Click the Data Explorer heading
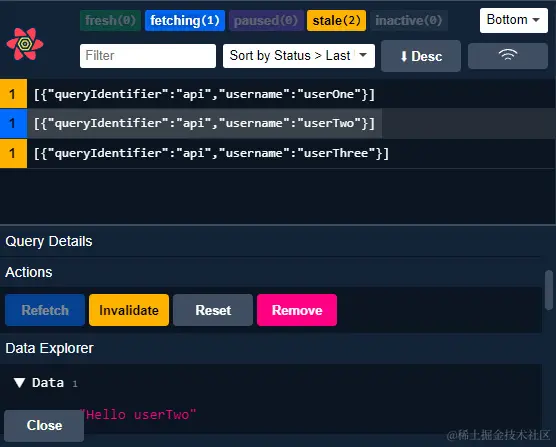This screenshot has width=556, height=447. [x=50, y=348]
